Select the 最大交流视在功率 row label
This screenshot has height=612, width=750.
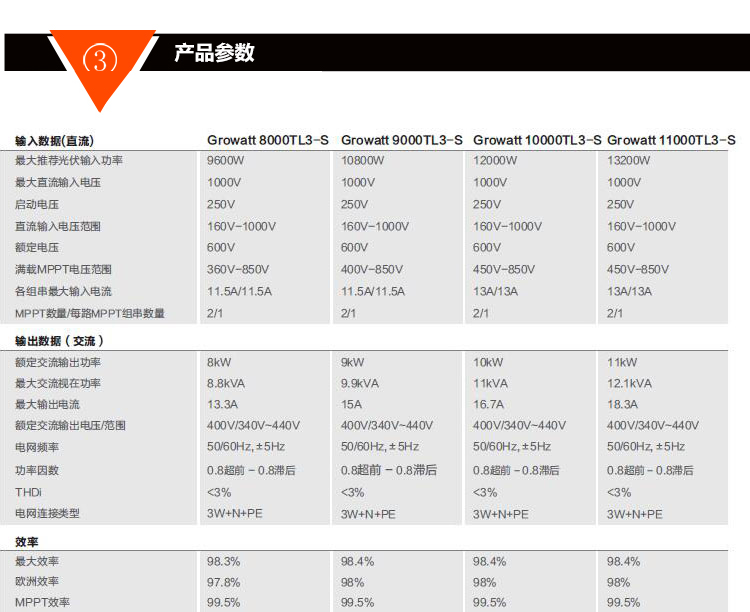click(x=58, y=383)
